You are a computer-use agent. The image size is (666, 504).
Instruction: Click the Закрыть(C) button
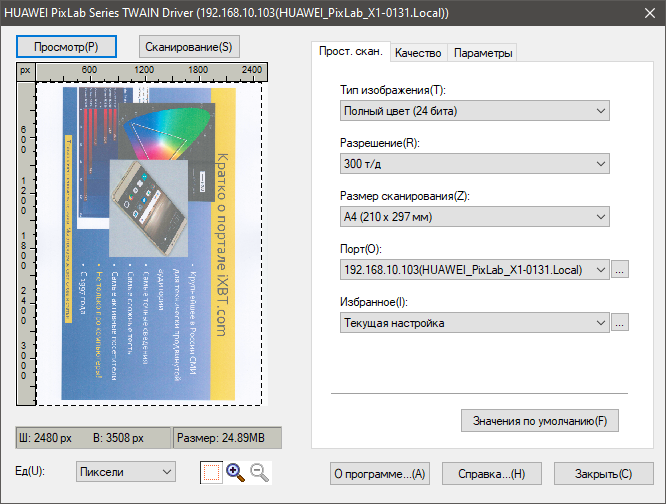pyautogui.click(x=603, y=473)
